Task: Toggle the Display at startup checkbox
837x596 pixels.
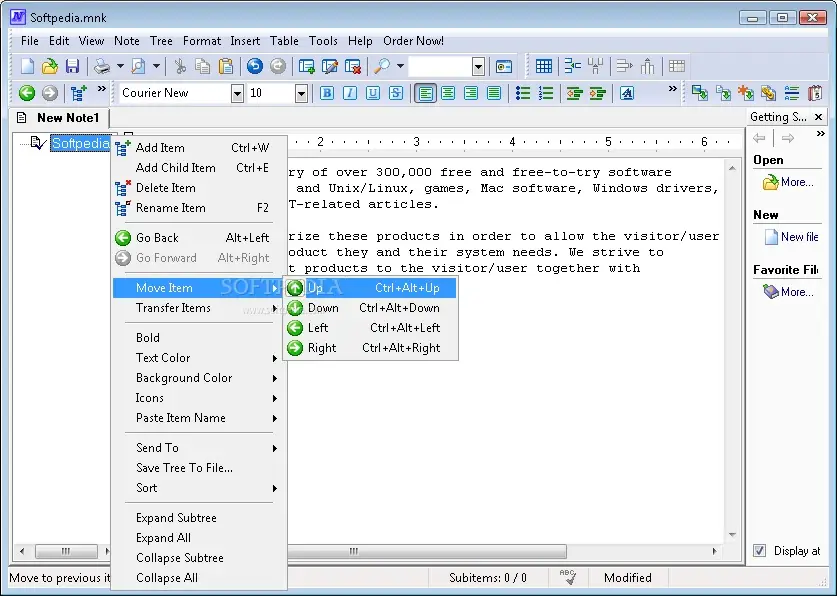Action: click(759, 550)
